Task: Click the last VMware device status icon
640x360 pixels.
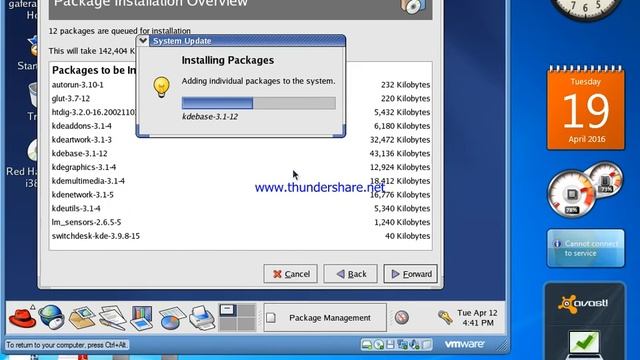Action: tap(427, 345)
